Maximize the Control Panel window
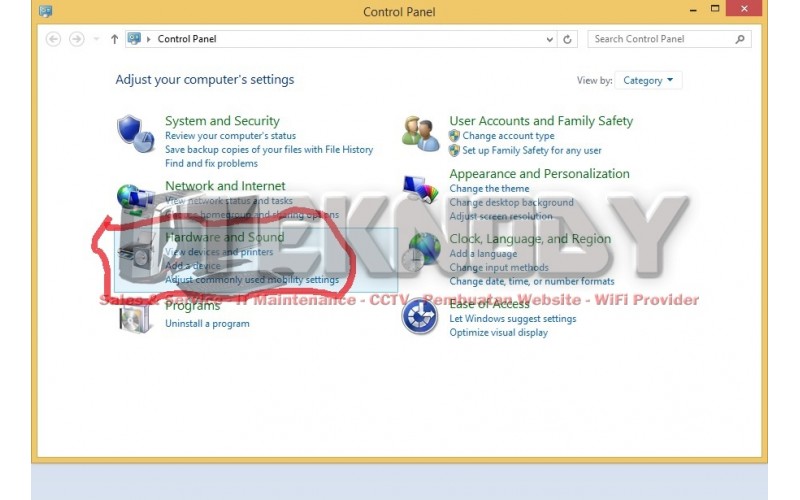The height and width of the screenshot is (500, 800). pos(715,9)
